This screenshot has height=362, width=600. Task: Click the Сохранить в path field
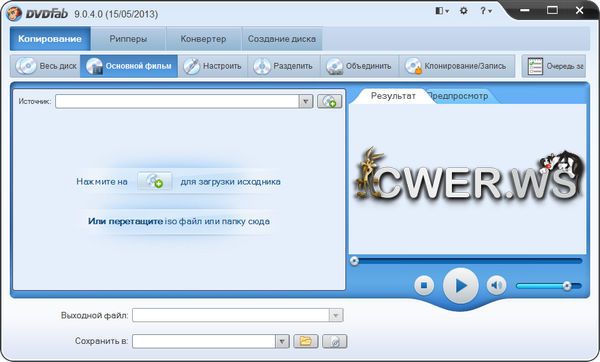point(204,341)
